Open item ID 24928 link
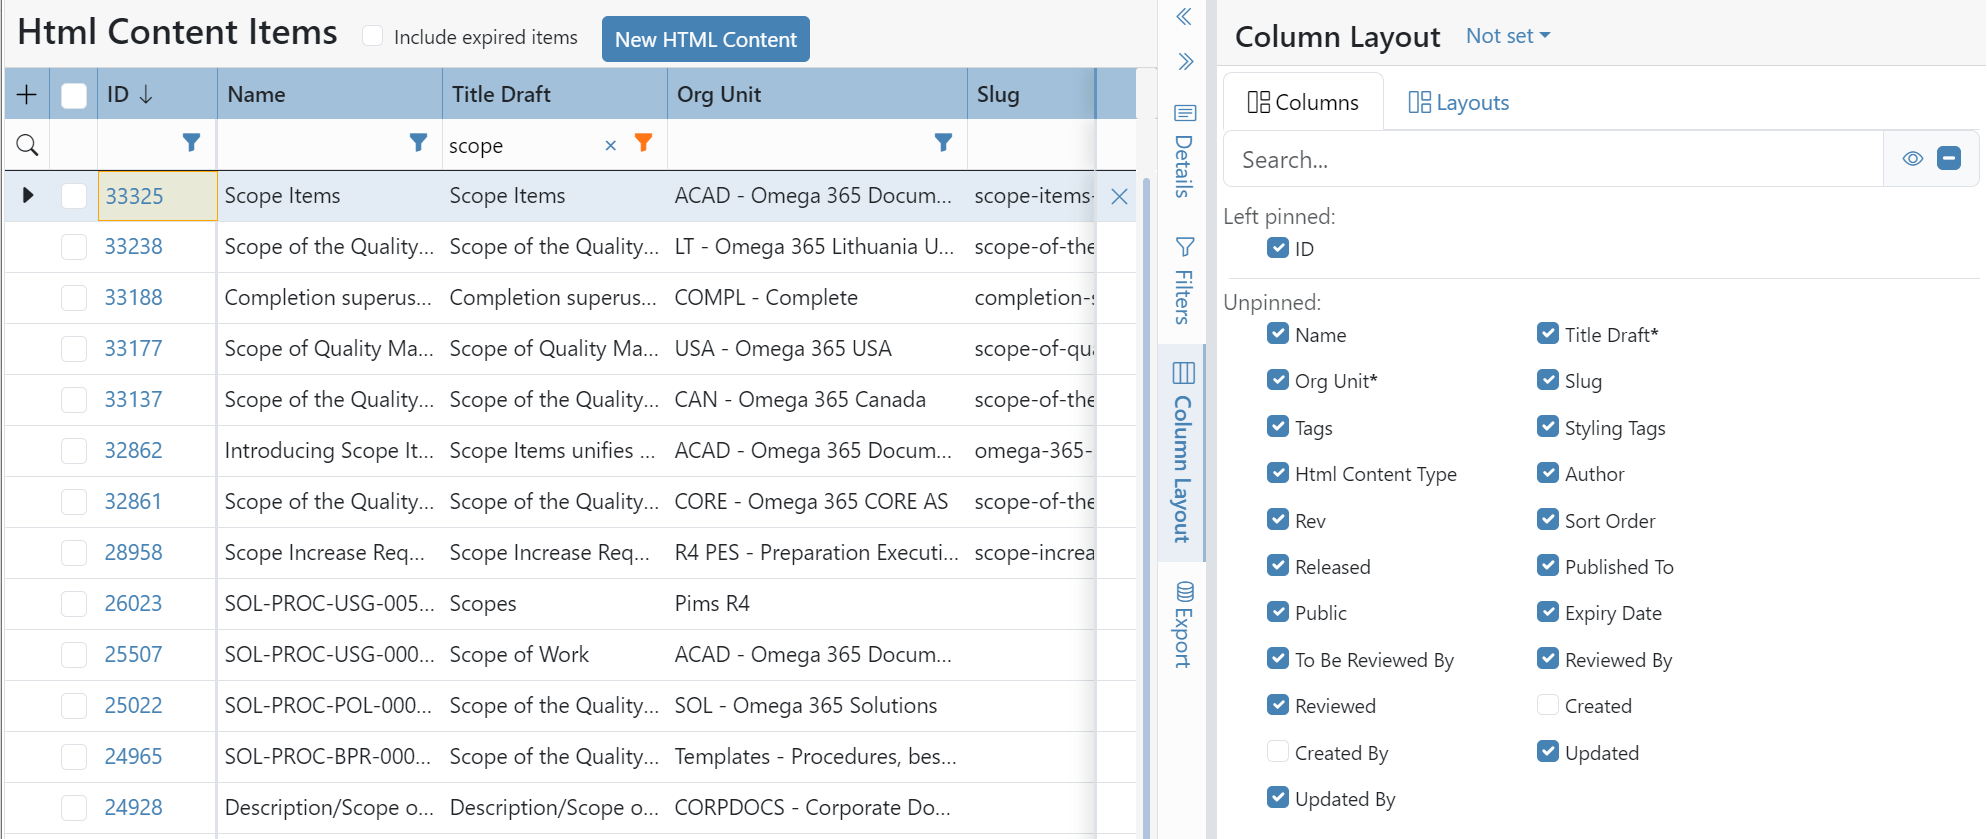1987x839 pixels. click(x=134, y=808)
